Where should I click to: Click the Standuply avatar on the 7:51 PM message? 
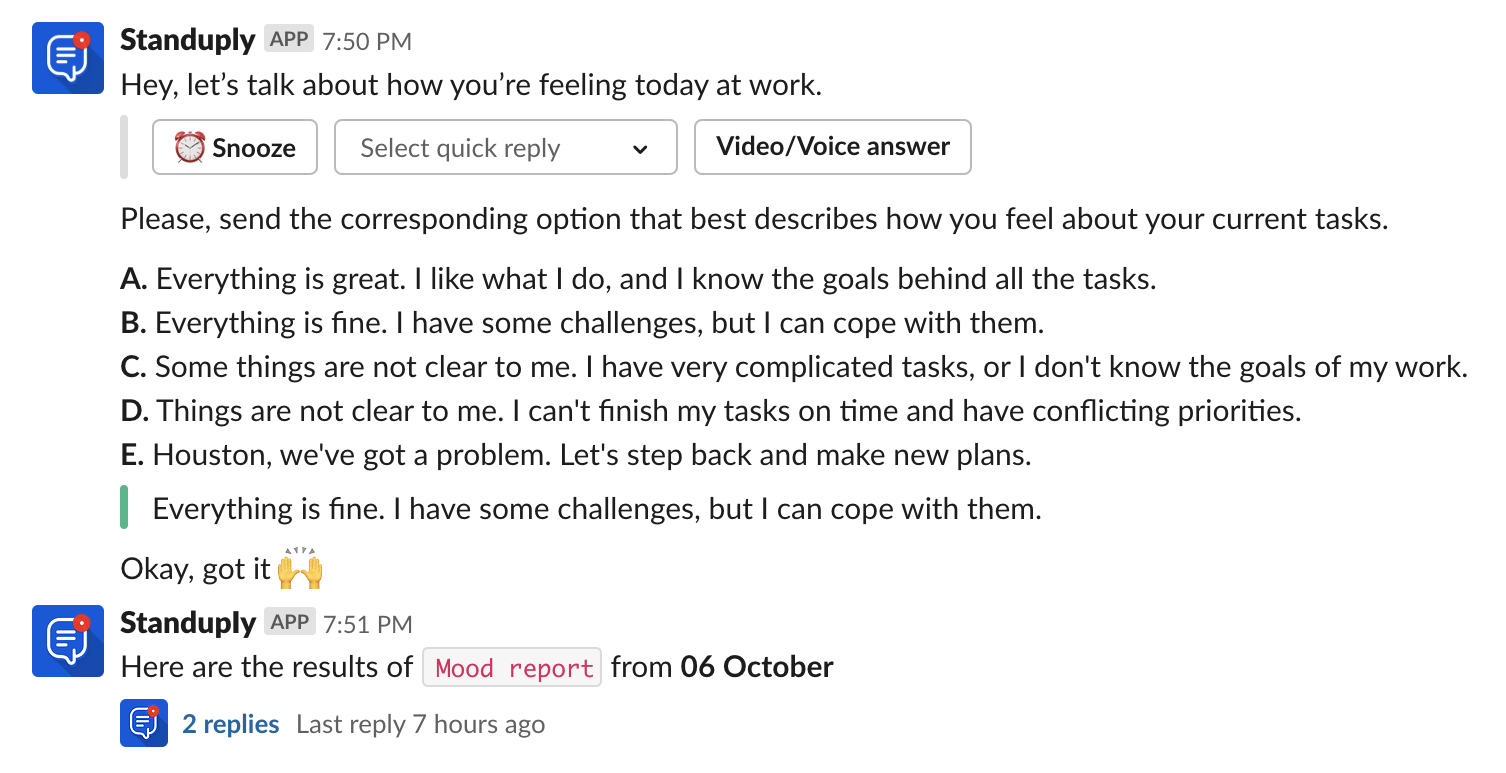pos(68,640)
